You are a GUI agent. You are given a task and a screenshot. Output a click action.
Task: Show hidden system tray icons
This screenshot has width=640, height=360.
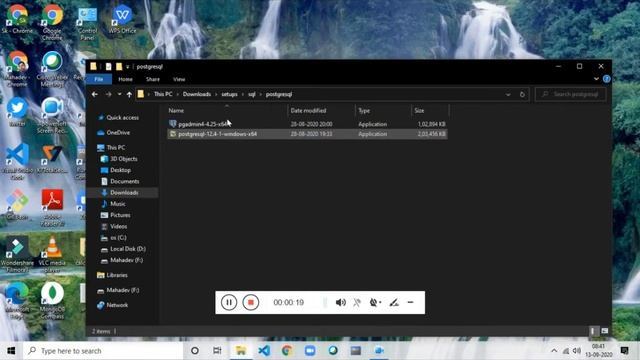click(x=554, y=351)
